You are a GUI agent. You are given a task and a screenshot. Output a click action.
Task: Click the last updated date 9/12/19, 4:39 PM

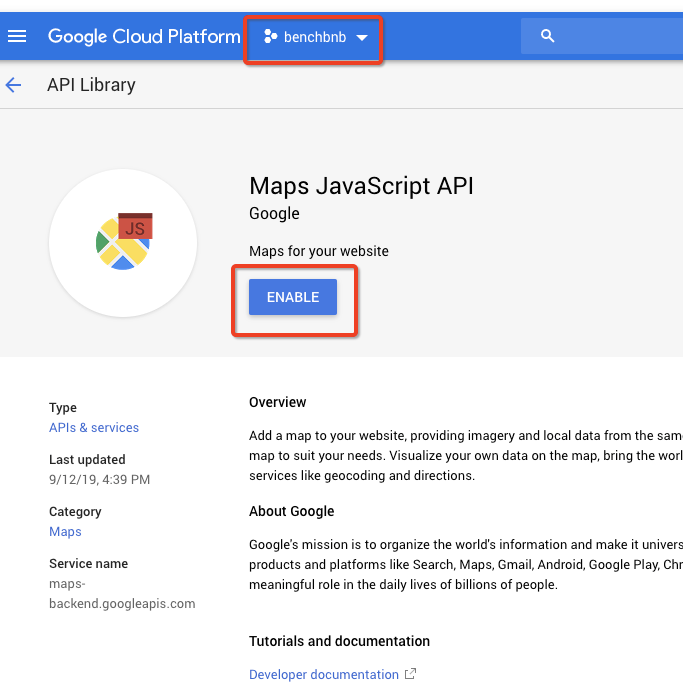click(x=99, y=480)
